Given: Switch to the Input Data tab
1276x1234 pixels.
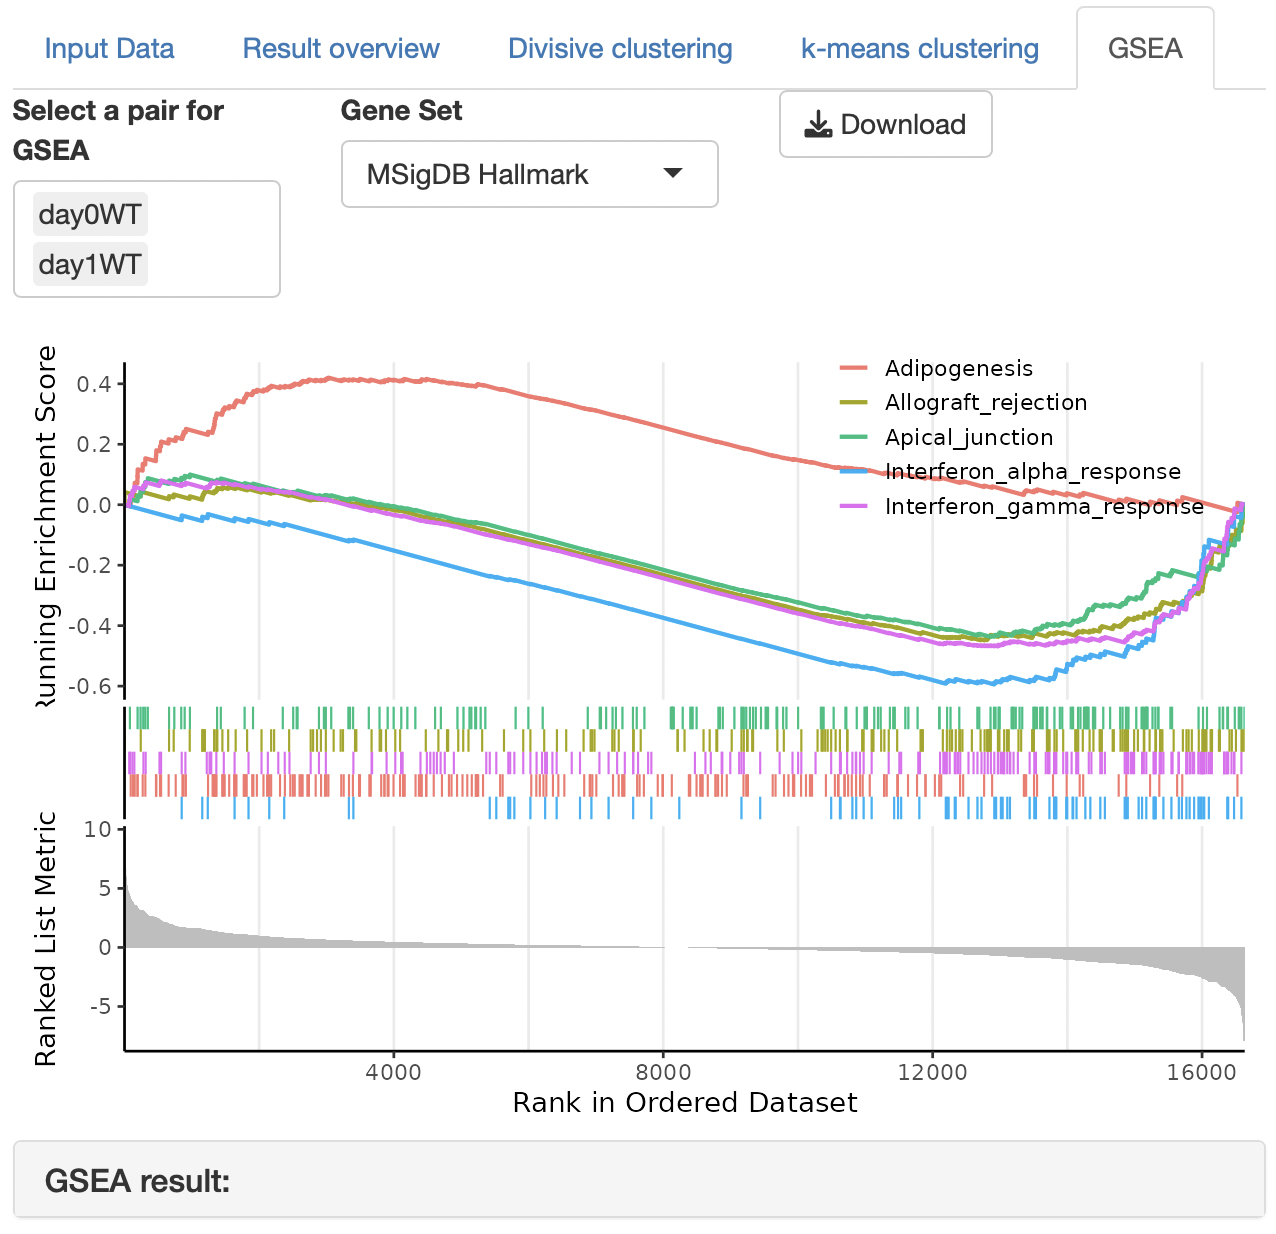Looking at the screenshot, I should (109, 49).
